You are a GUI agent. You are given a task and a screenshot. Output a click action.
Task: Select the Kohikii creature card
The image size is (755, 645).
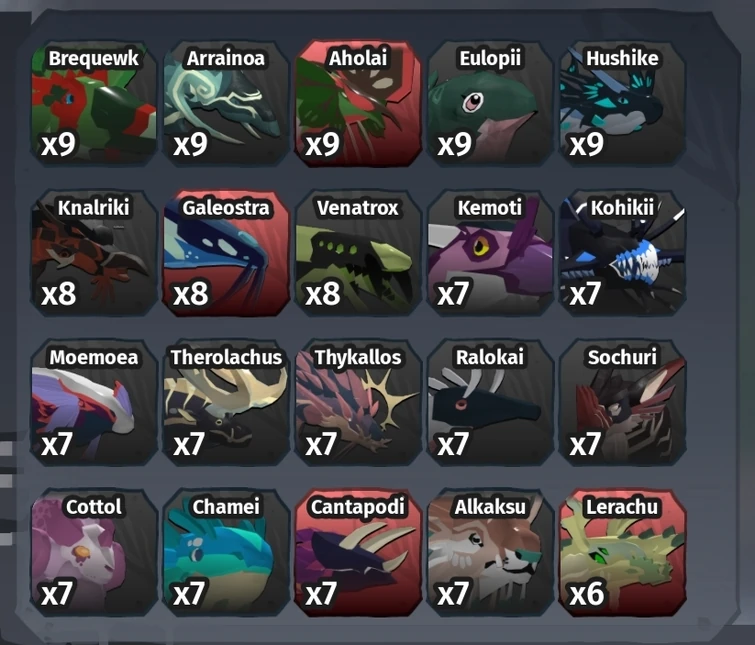point(623,253)
